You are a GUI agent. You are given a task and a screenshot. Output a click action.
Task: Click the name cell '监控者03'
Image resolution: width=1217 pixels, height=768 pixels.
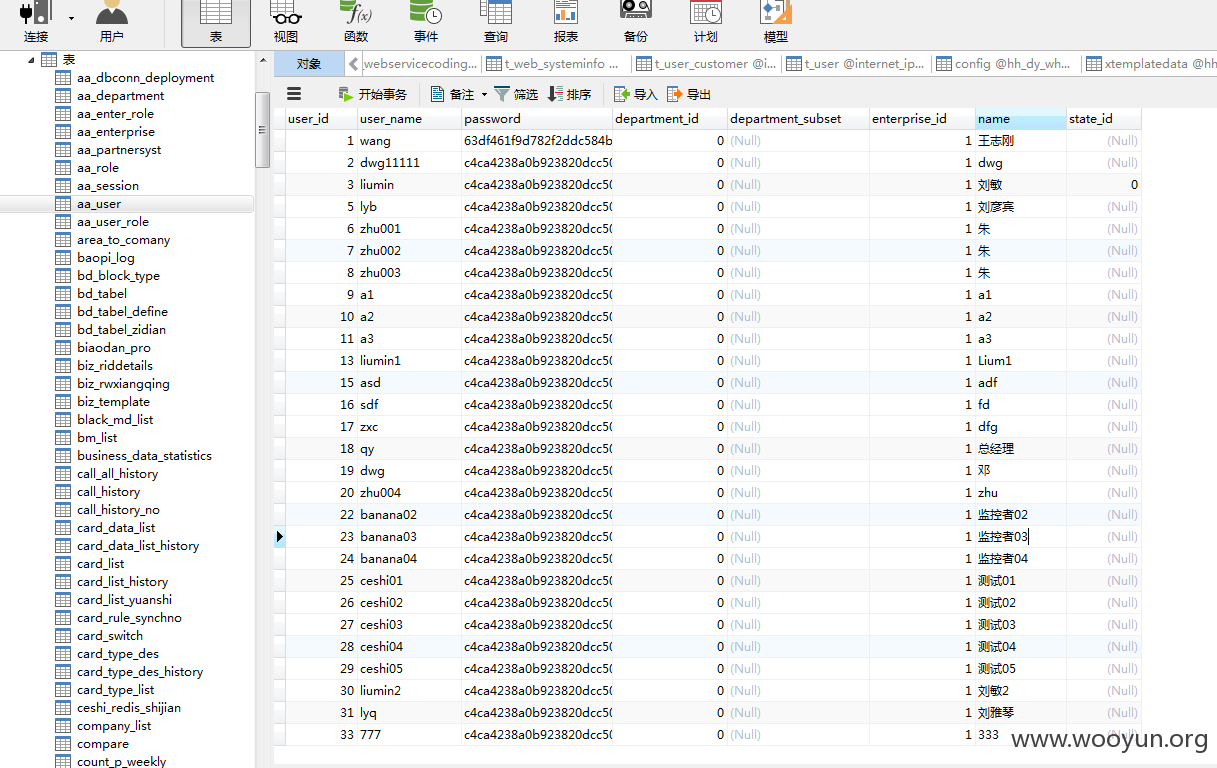tap(1021, 537)
